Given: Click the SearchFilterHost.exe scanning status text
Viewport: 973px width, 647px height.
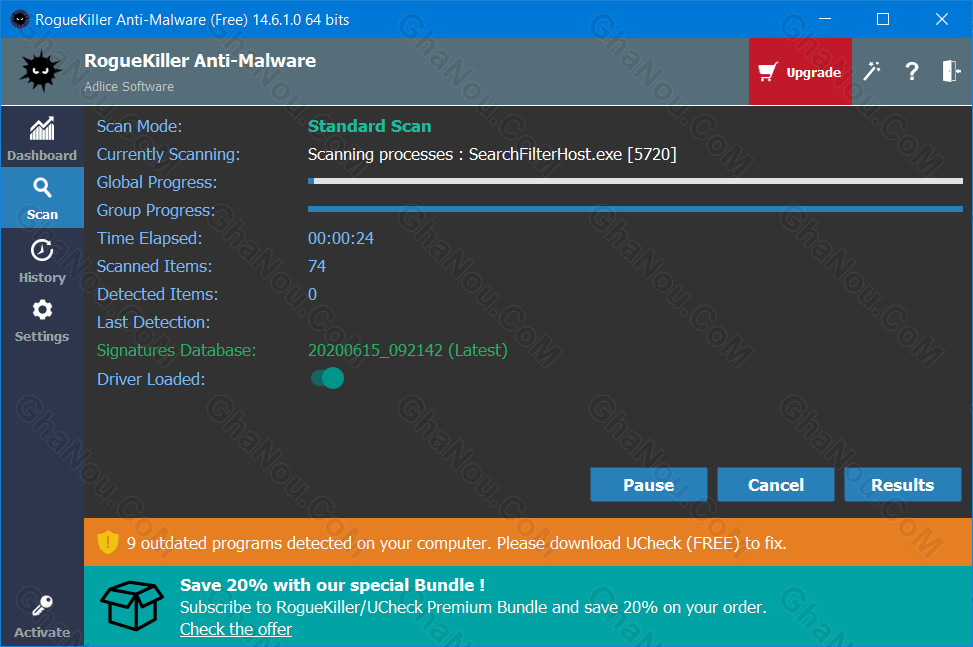Looking at the screenshot, I should (x=492, y=154).
